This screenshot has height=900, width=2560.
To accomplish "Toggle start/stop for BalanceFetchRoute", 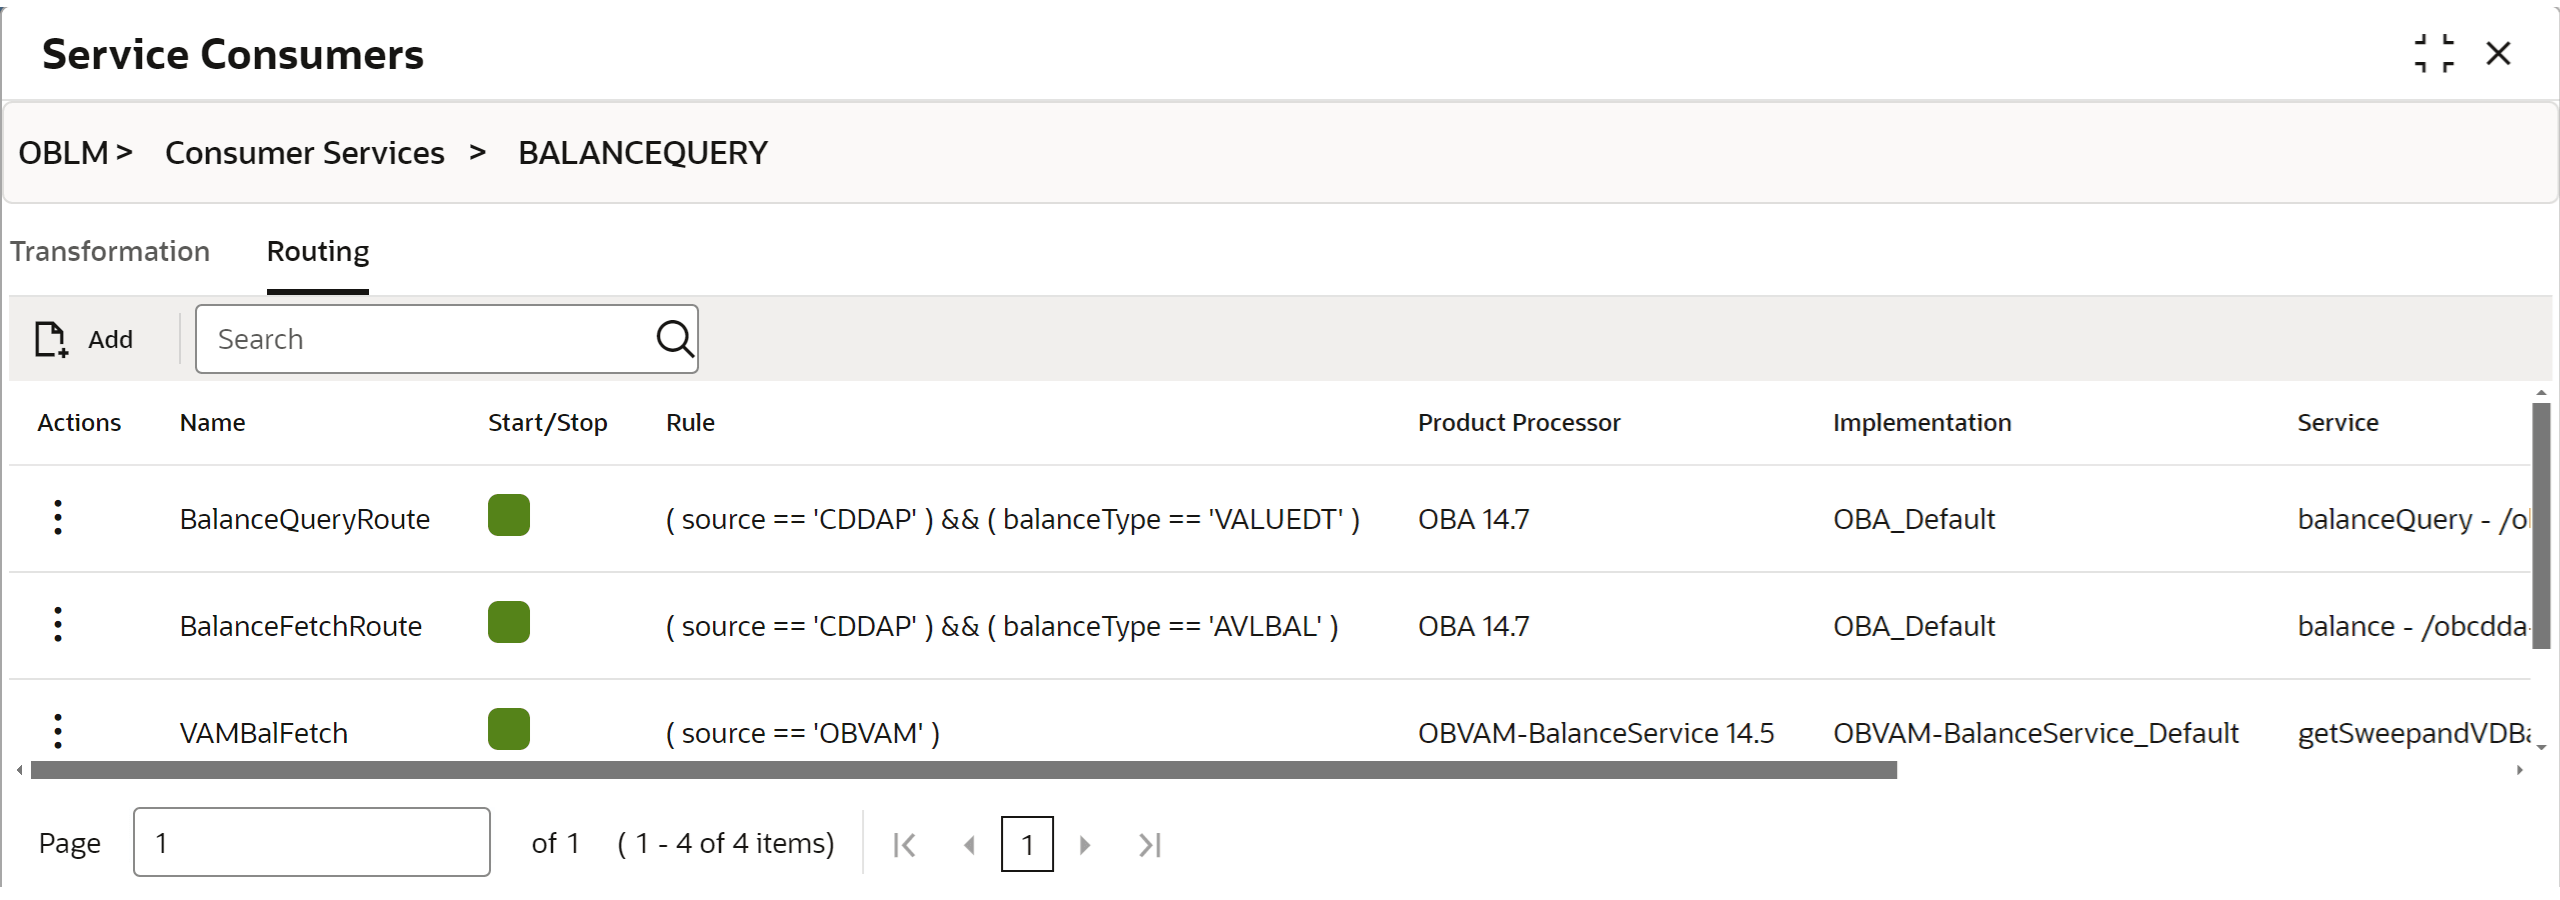I will pyautogui.click(x=509, y=623).
